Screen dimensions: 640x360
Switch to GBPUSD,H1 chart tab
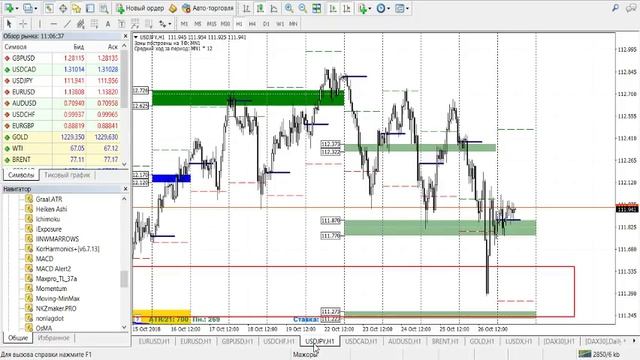237,341
